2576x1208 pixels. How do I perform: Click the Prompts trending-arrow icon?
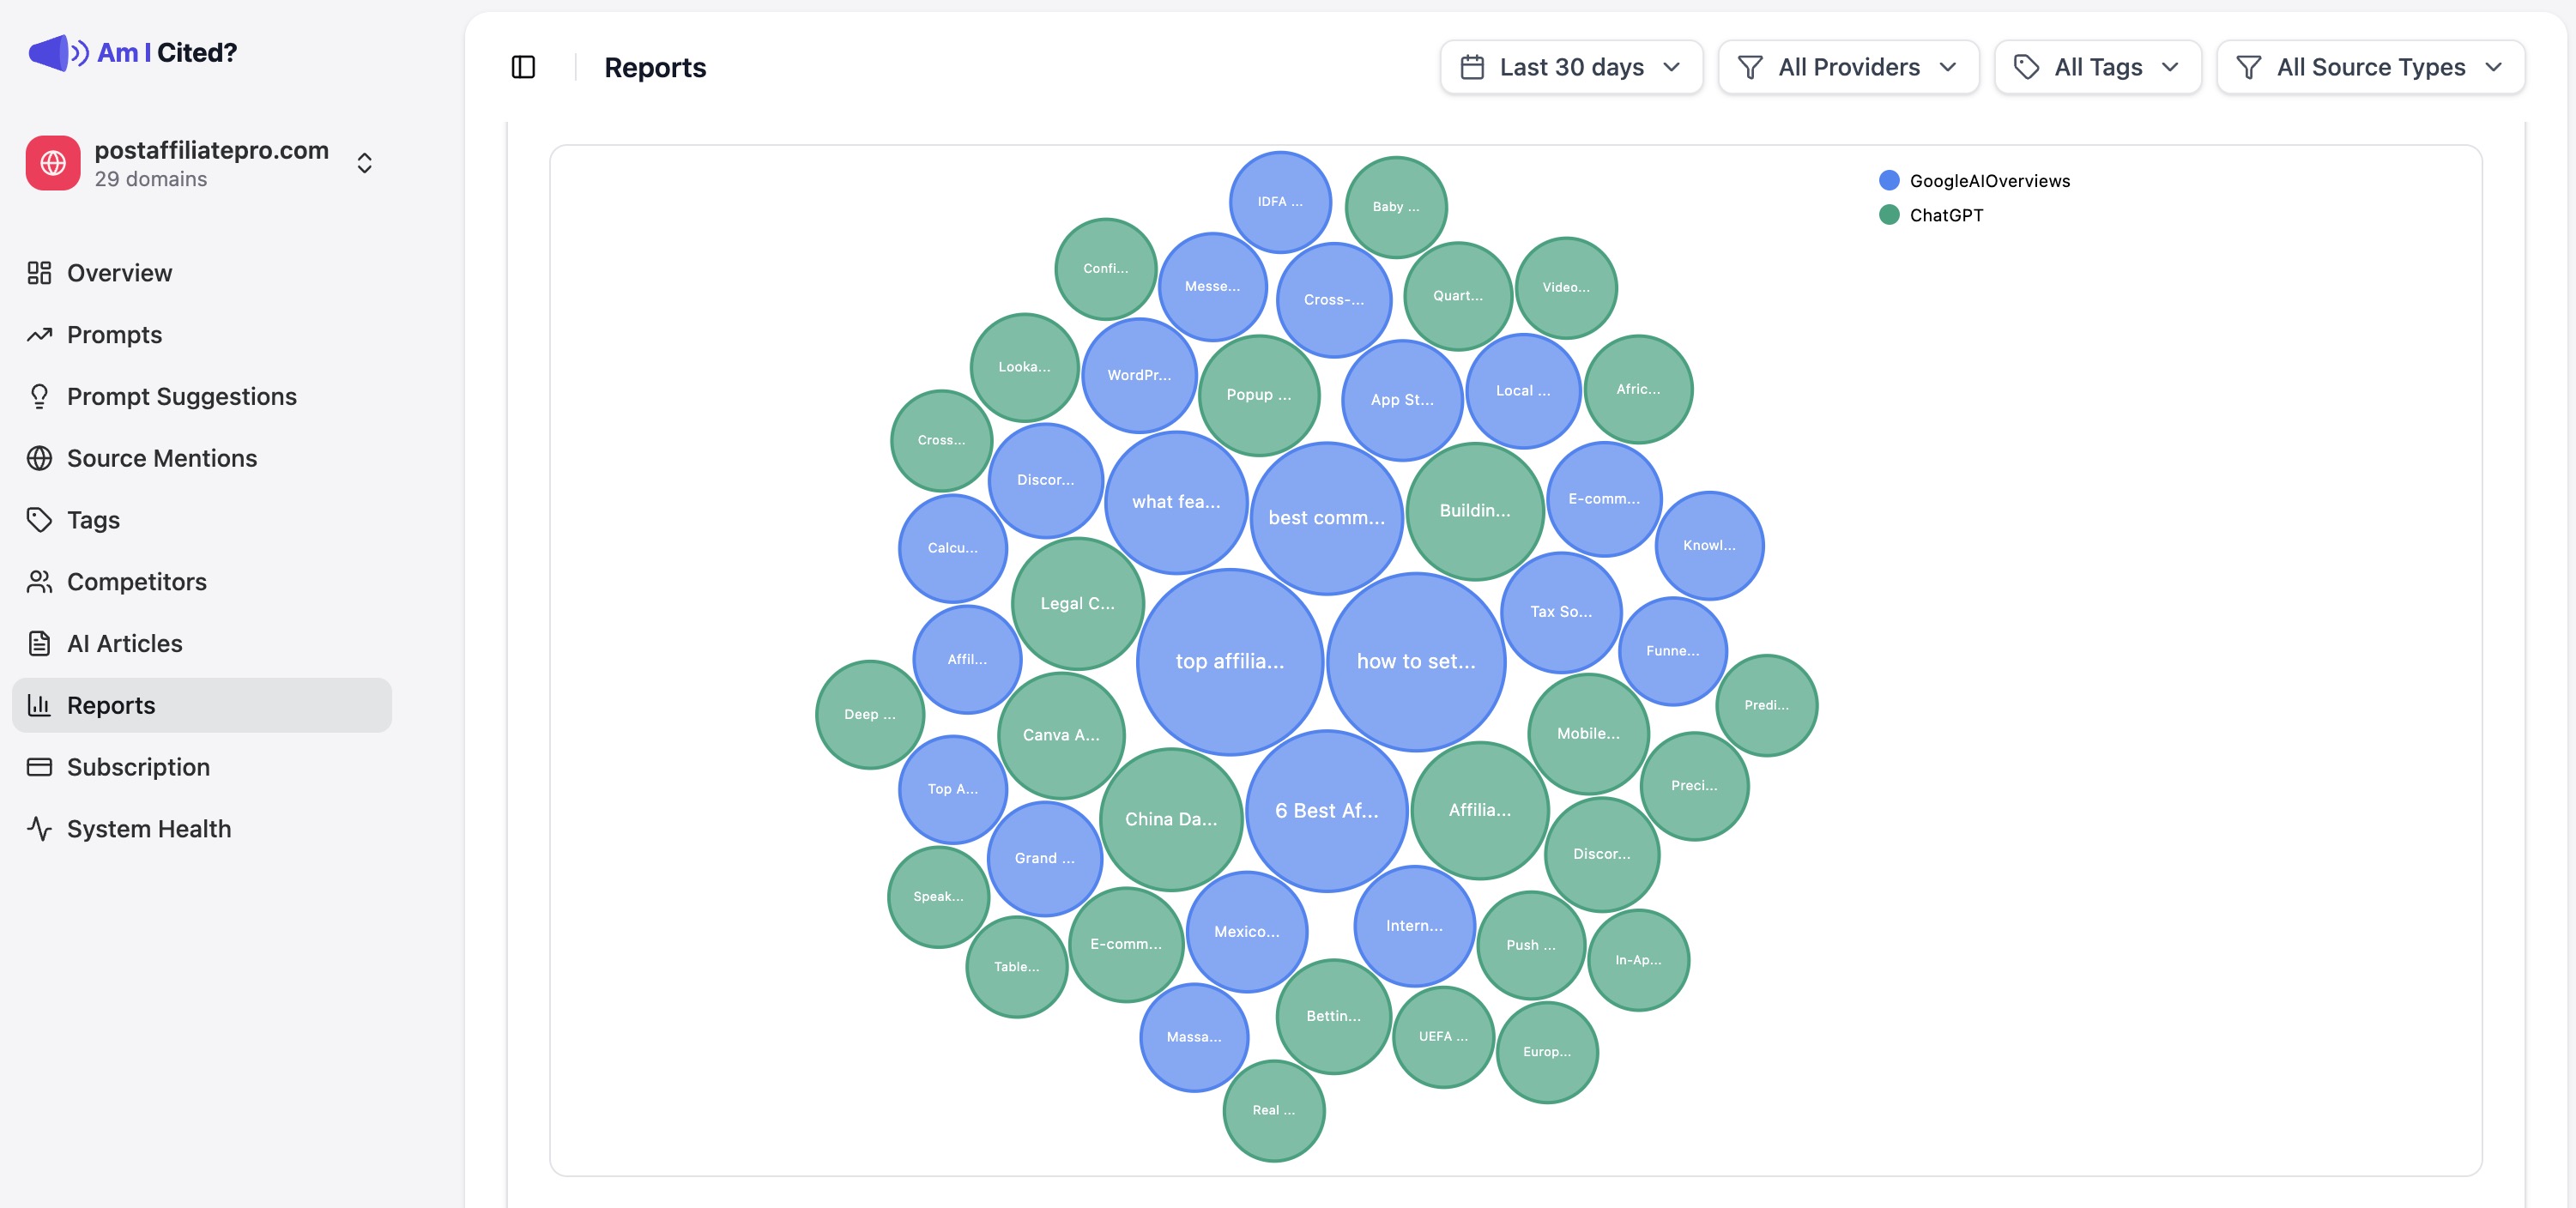pos(40,334)
